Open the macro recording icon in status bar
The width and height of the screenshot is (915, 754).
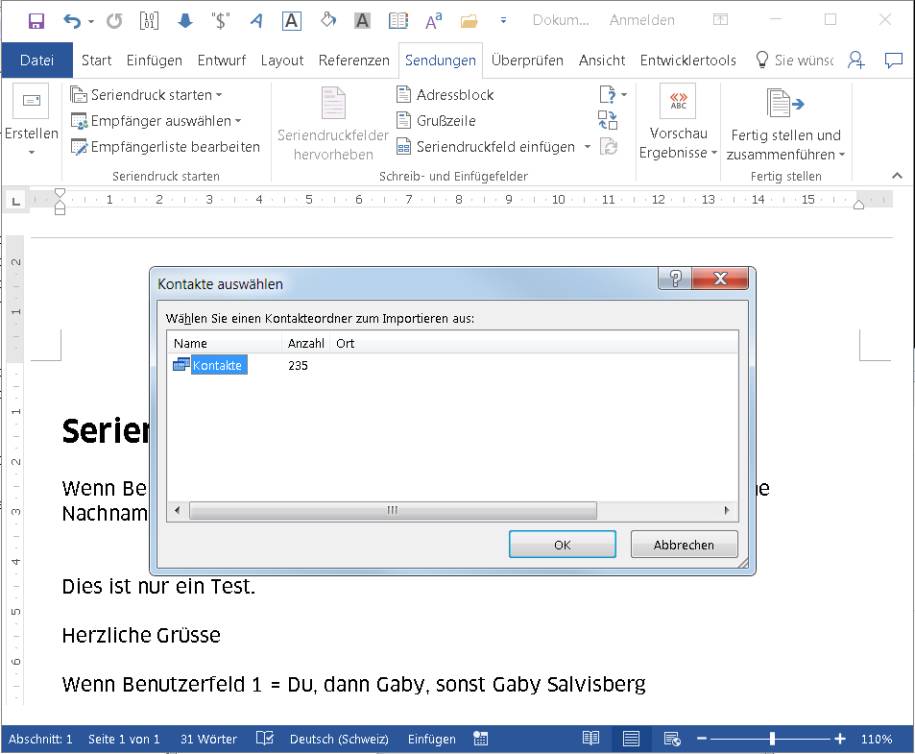point(481,739)
